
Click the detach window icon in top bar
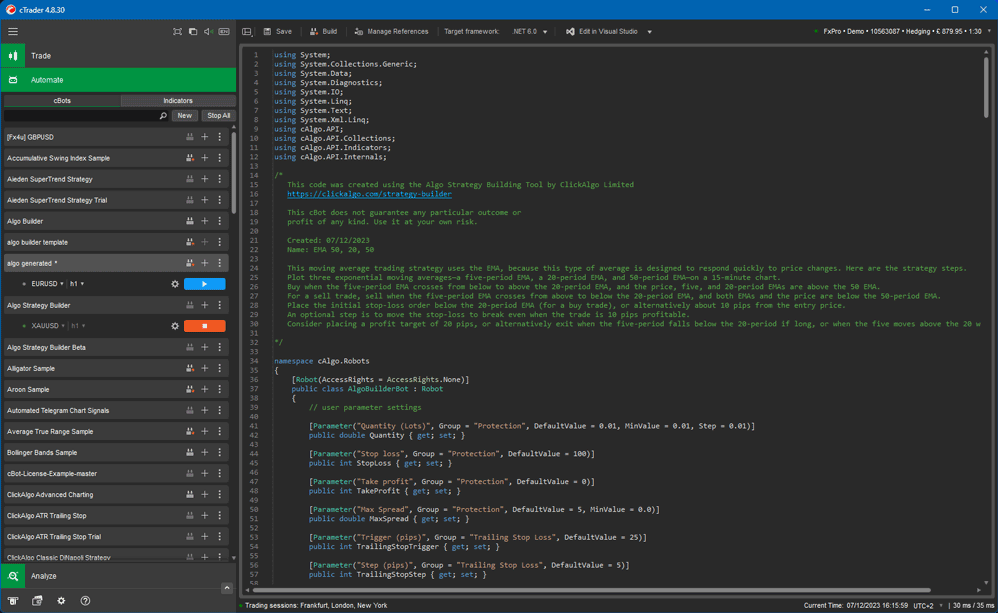click(x=193, y=31)
